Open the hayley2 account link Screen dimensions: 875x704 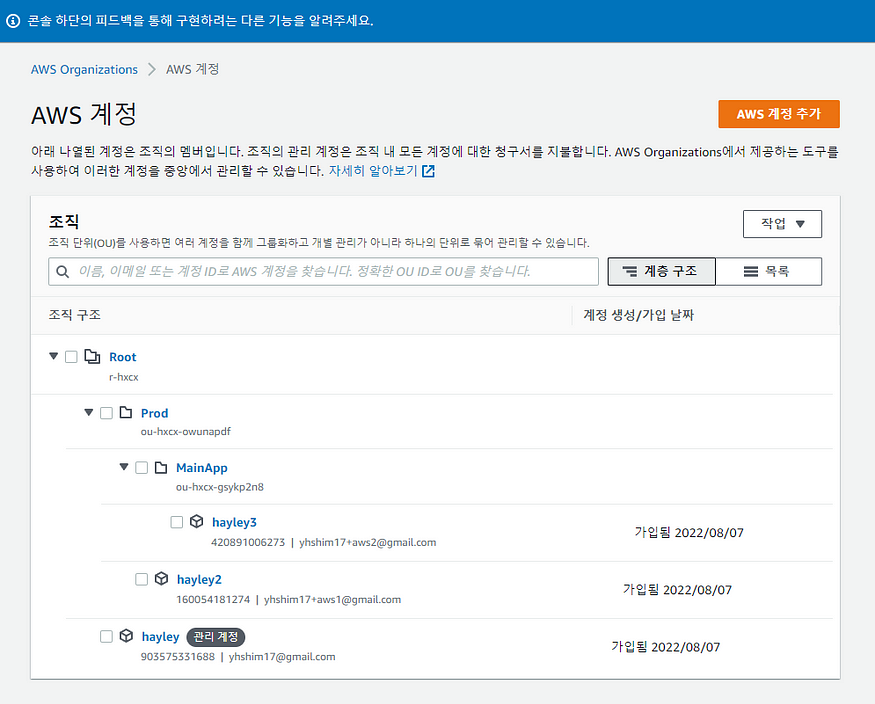coord(199,580)
